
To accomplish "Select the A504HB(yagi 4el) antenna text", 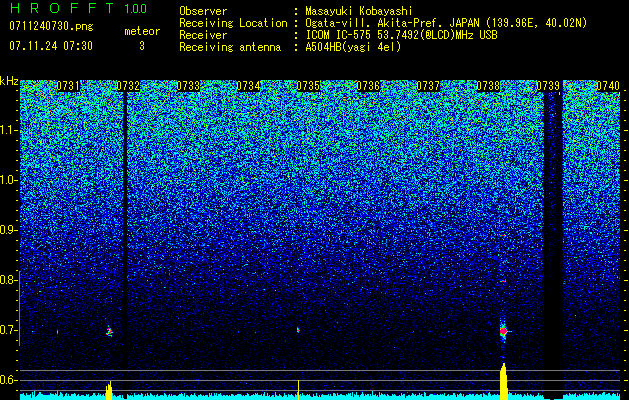I will (353, 47).
